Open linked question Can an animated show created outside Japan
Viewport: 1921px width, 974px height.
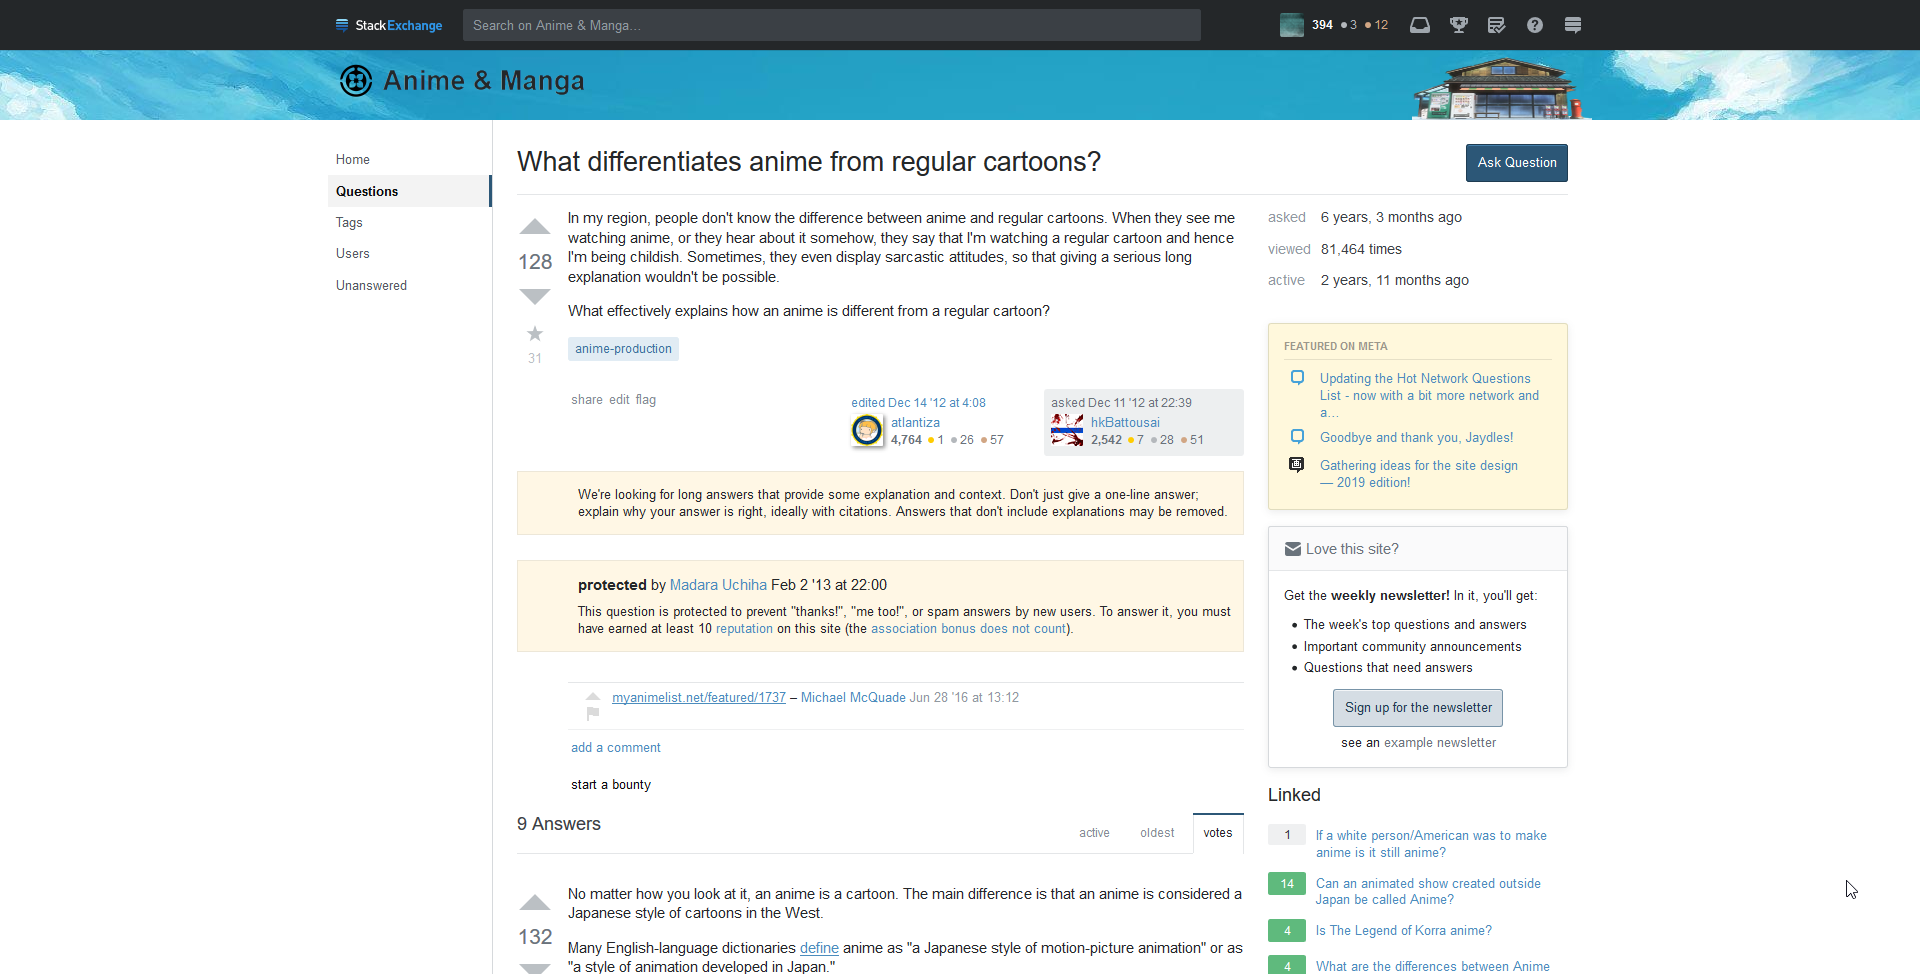(x=1428, y=892)
